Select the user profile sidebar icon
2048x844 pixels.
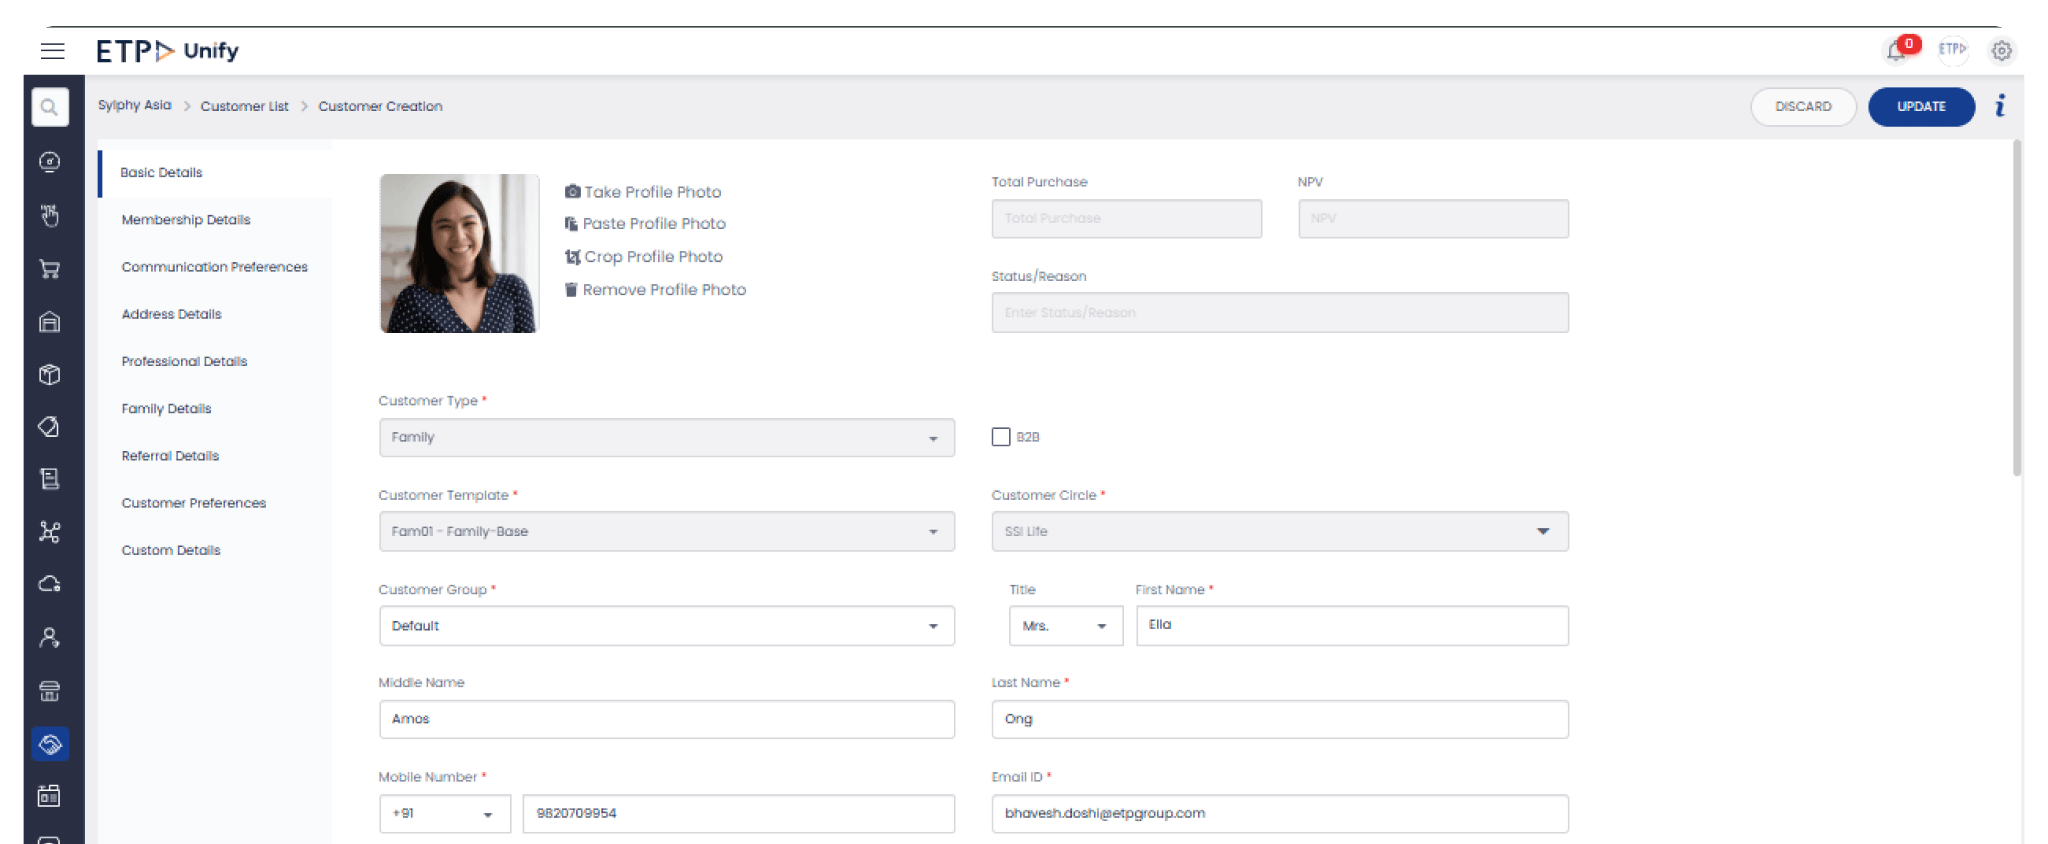pos(50,638)
